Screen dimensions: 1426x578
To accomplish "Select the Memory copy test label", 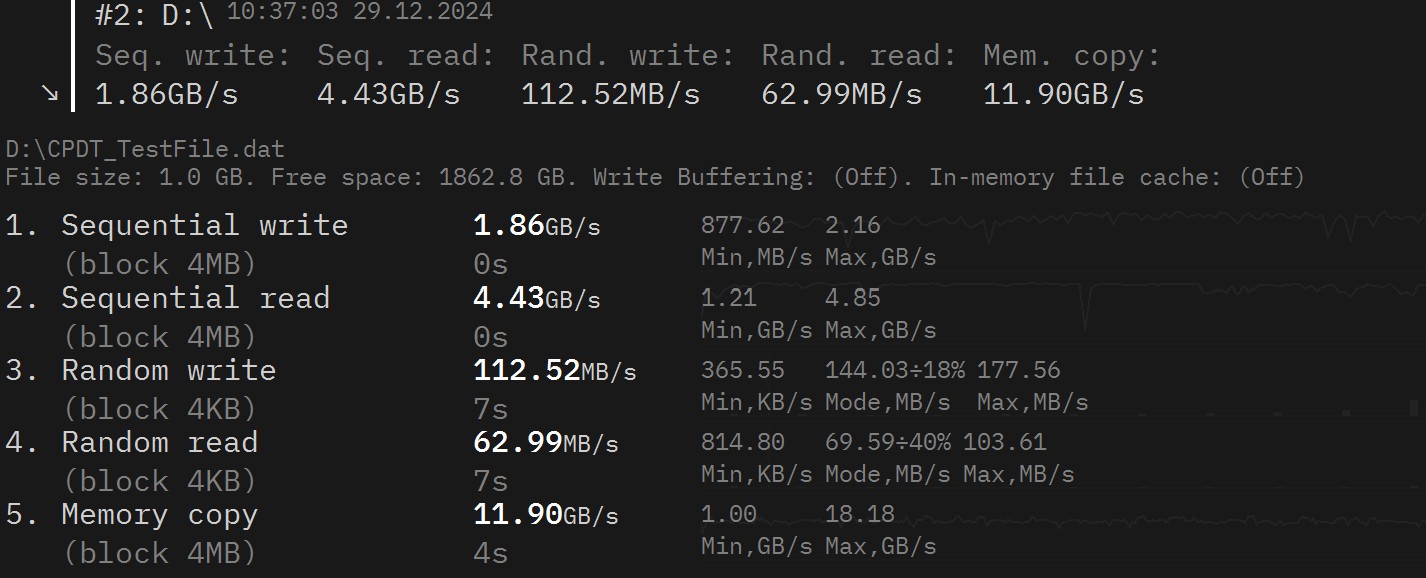I will point(159,515).
